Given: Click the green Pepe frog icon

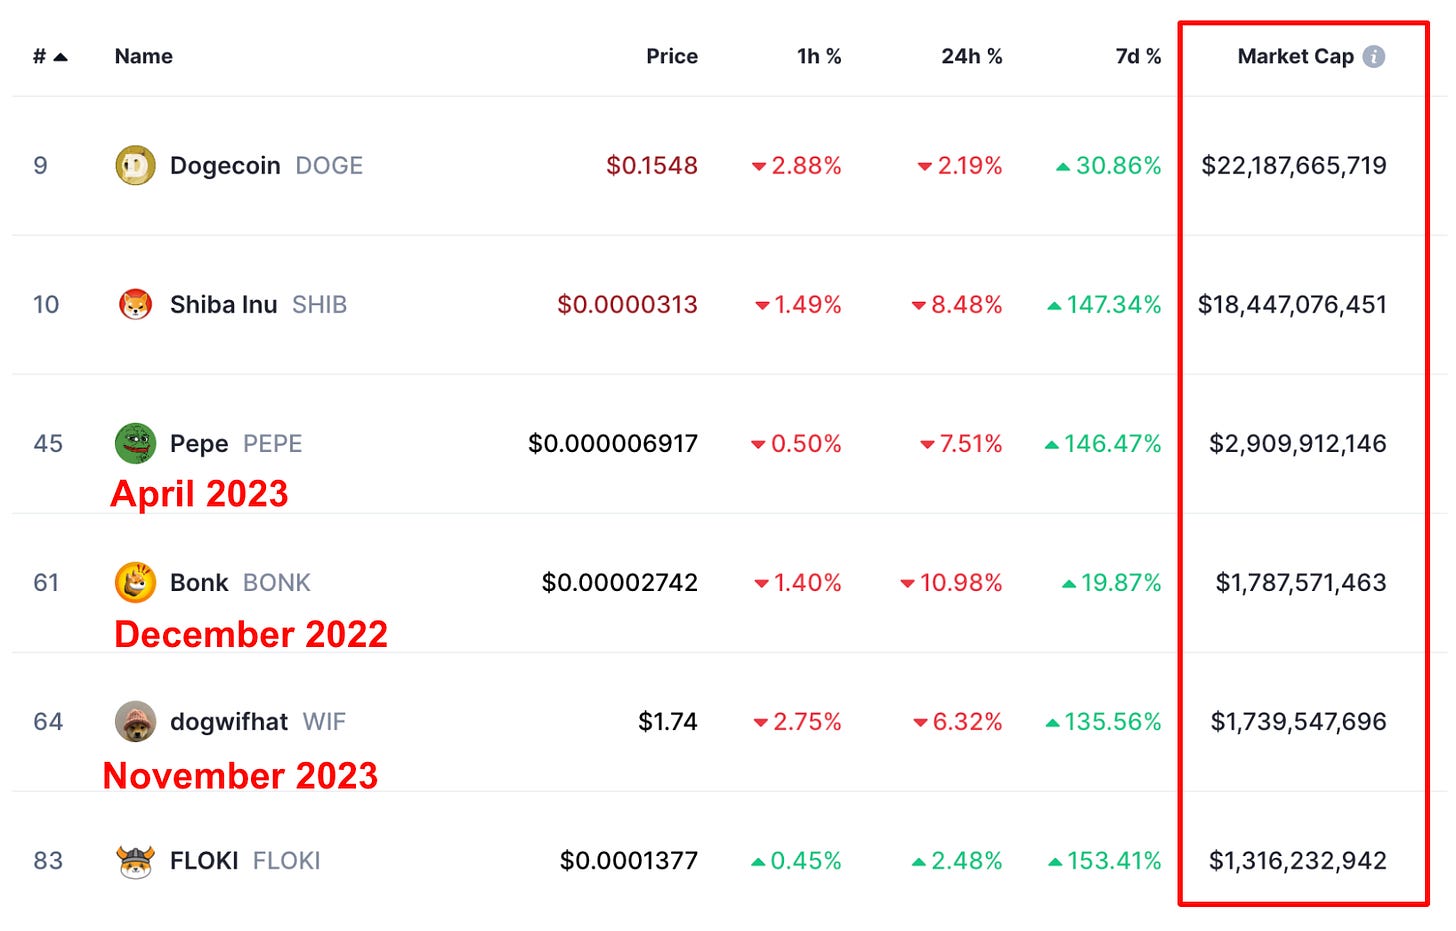Looking at the screenshot, I should (x=135, y=443).
